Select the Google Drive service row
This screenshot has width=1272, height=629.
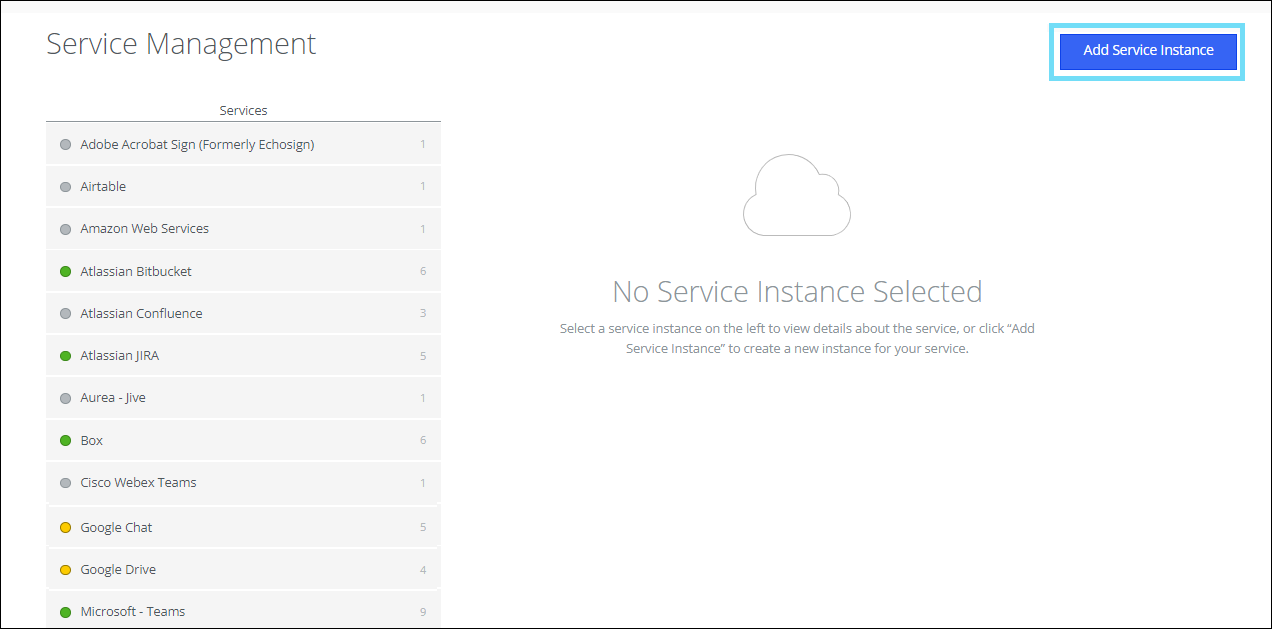pos(118,570)
